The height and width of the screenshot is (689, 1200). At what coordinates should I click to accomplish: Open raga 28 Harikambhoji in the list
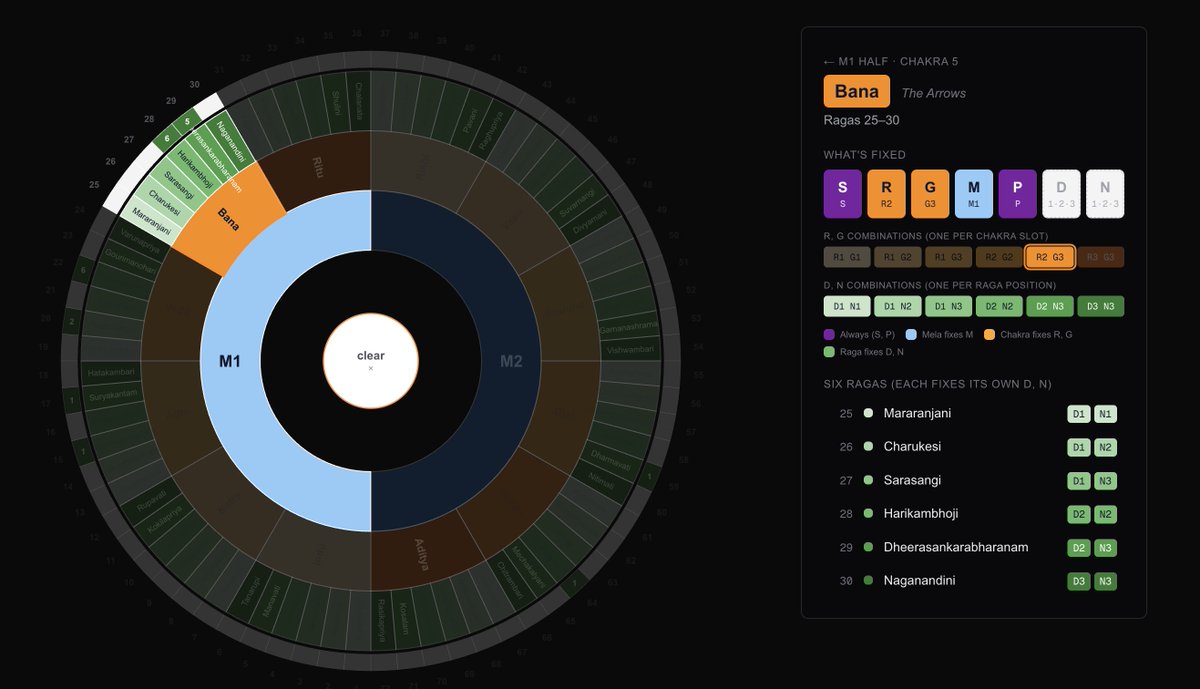(974, 514)
